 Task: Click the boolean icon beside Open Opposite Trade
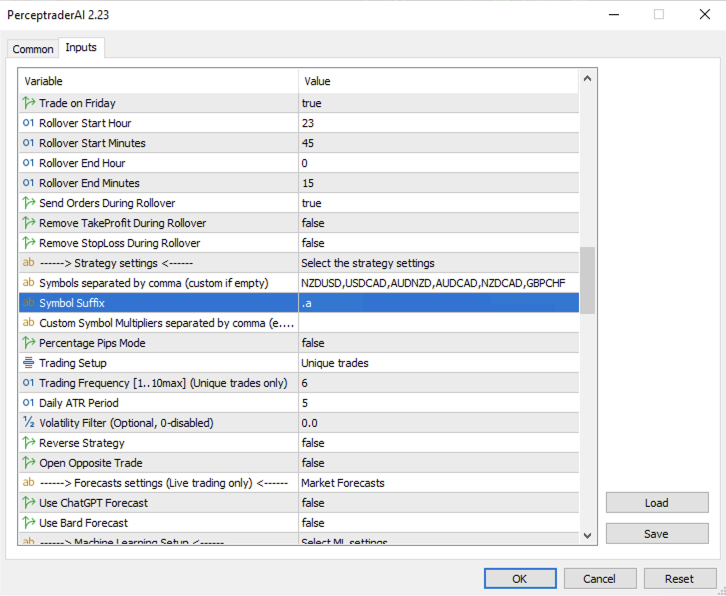tap(29, 463)
